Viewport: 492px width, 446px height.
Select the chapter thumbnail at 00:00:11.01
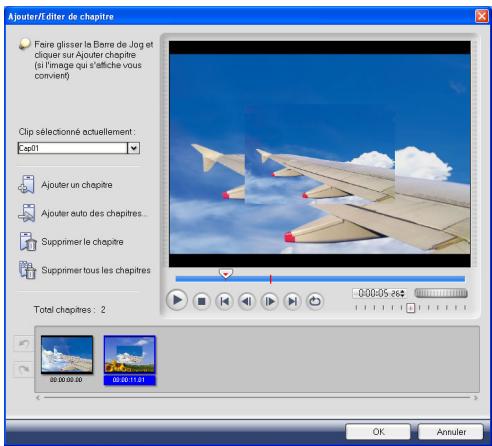pos(129,354)
